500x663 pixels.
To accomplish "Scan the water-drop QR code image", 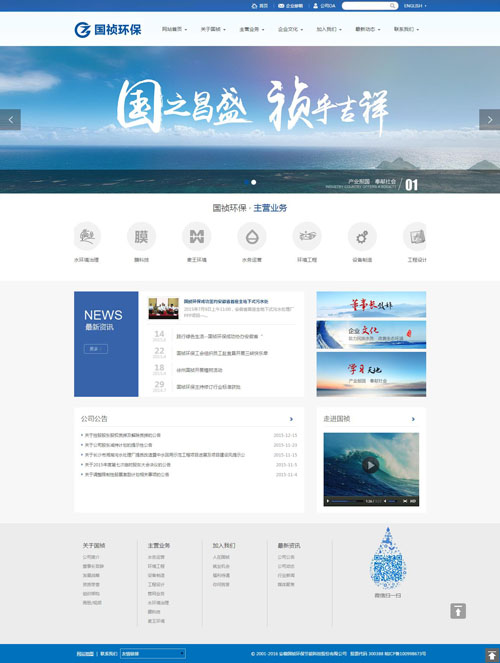I will tap(388, 558).
